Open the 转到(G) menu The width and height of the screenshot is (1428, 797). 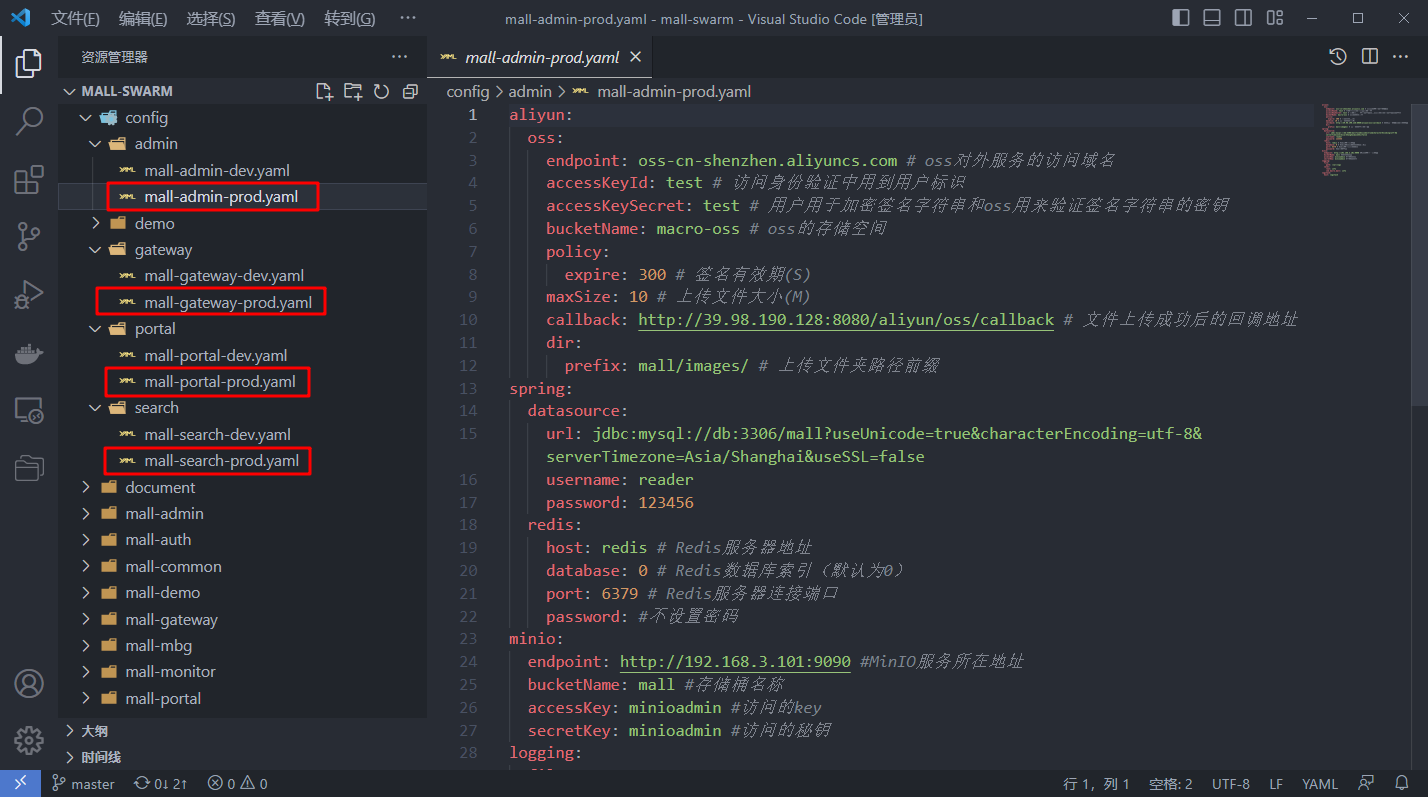(350, 18)
